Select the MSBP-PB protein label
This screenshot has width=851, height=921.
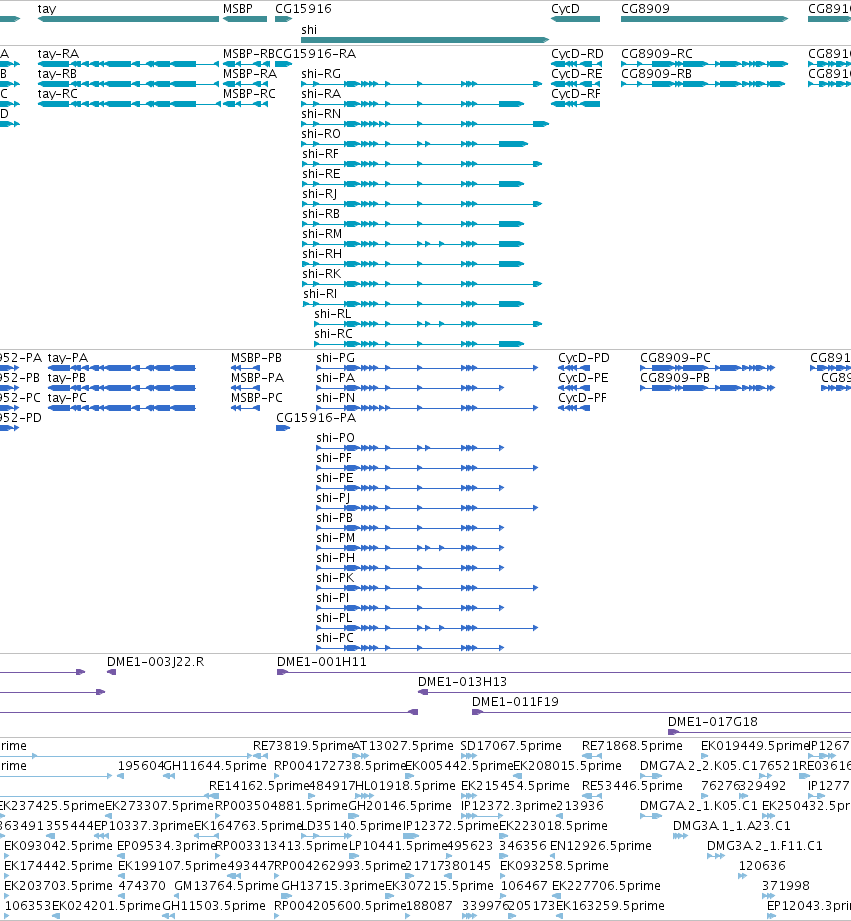[x=257, y=358]
